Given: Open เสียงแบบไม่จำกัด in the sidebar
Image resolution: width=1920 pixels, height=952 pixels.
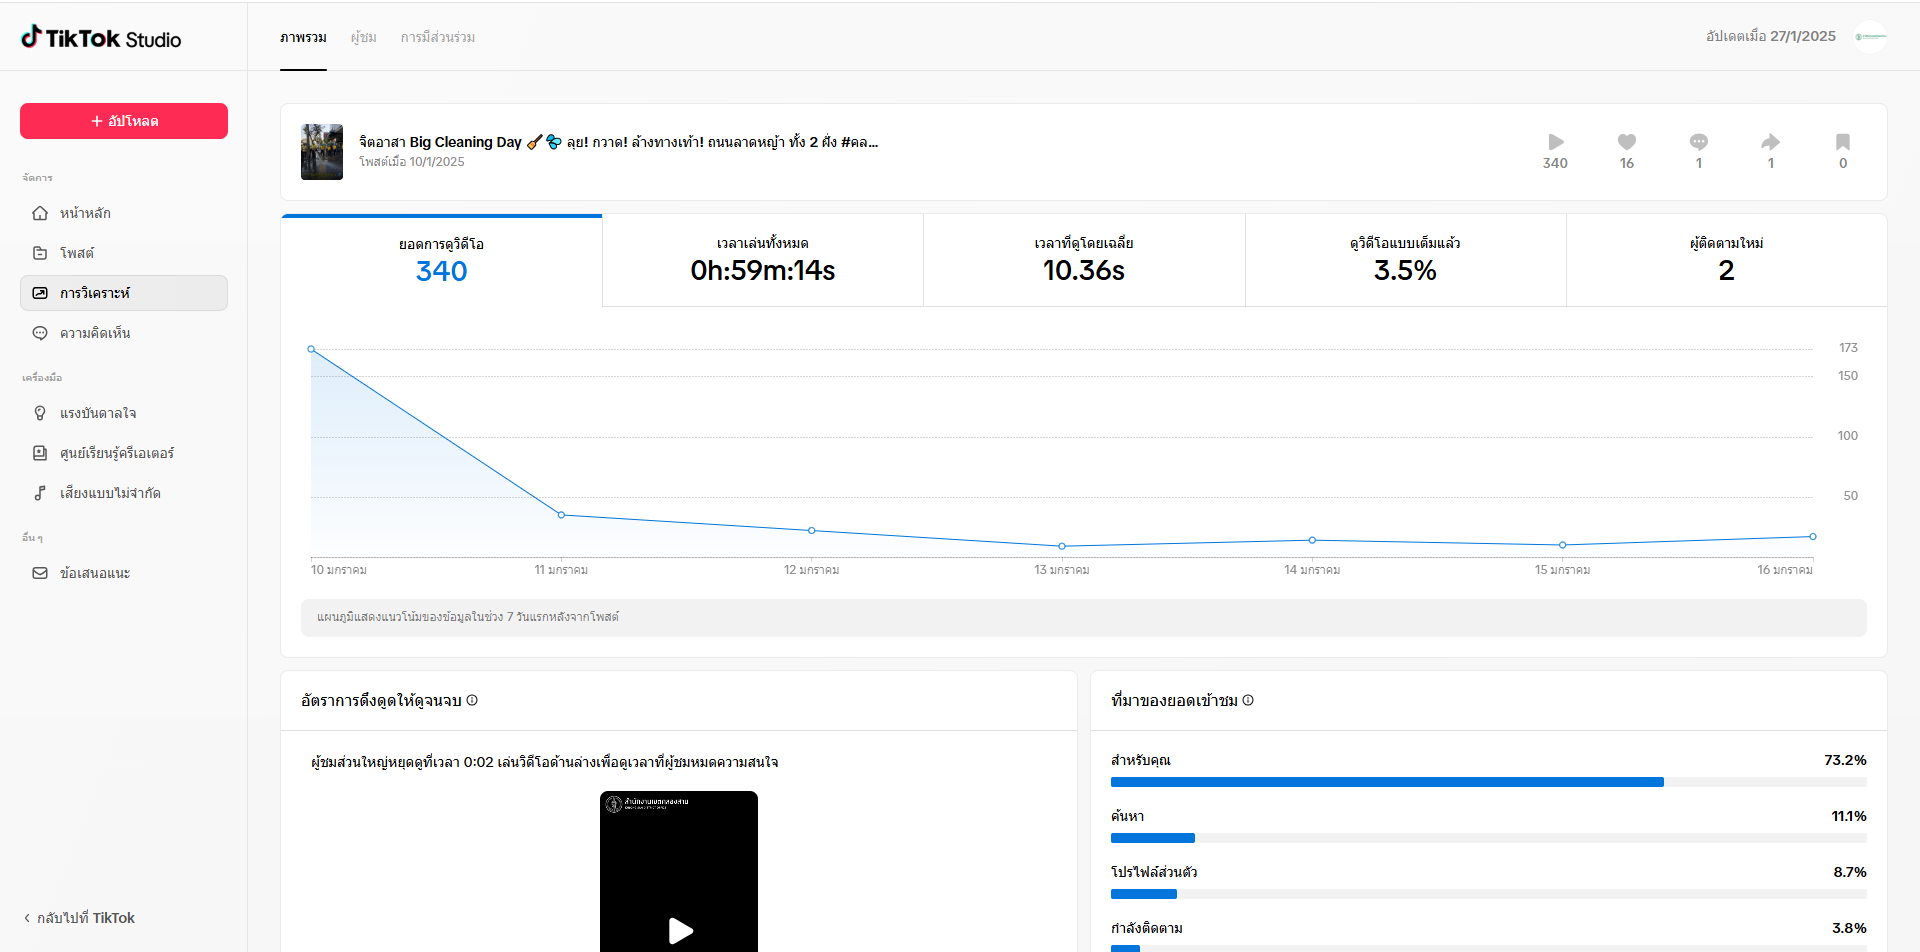Looking at the screenshot, I should (124, 493).
